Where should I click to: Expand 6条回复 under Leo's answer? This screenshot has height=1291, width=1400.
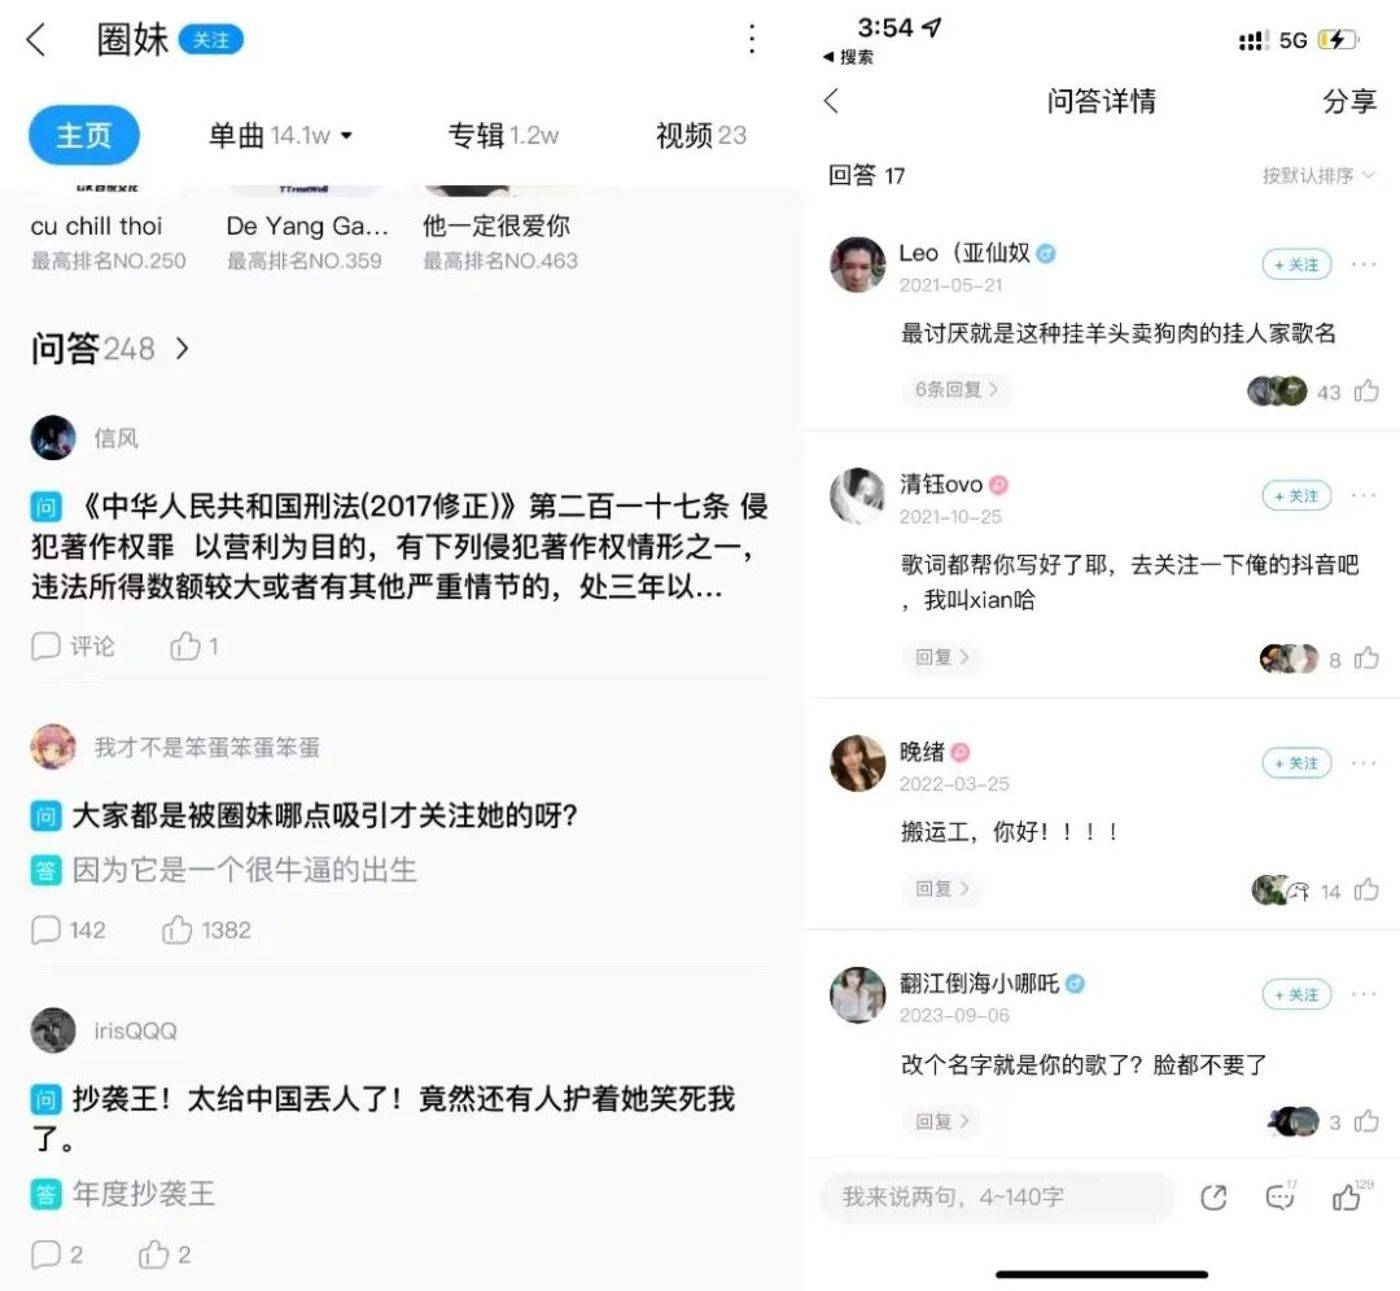[956, 389]
